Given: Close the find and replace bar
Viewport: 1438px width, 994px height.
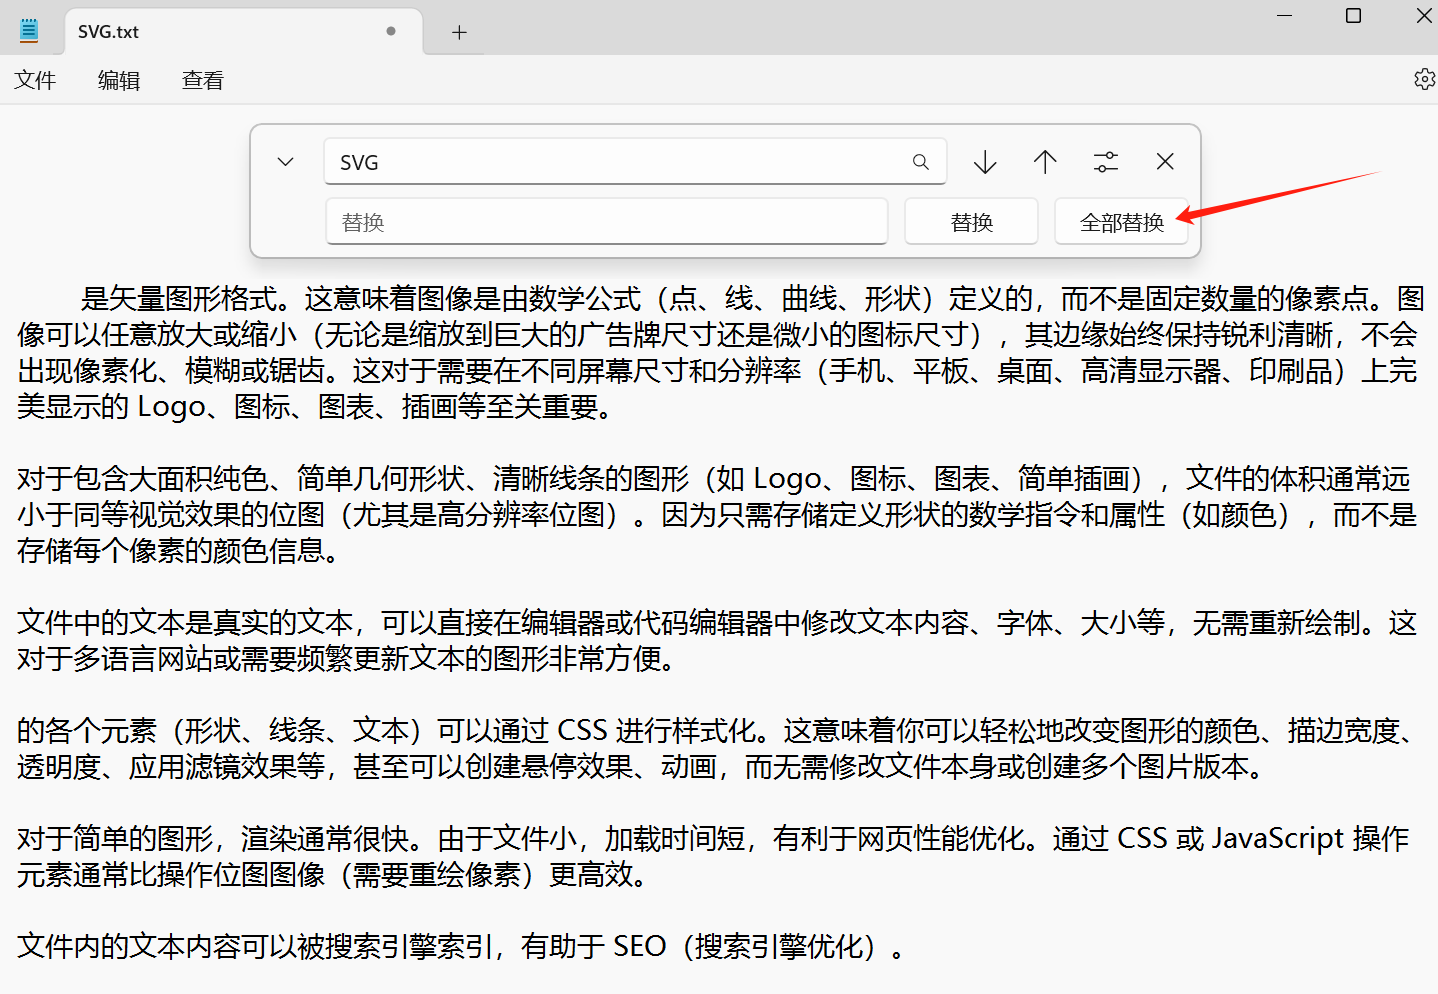Looking at the screenshot, I should click(x=1164, y=161).
